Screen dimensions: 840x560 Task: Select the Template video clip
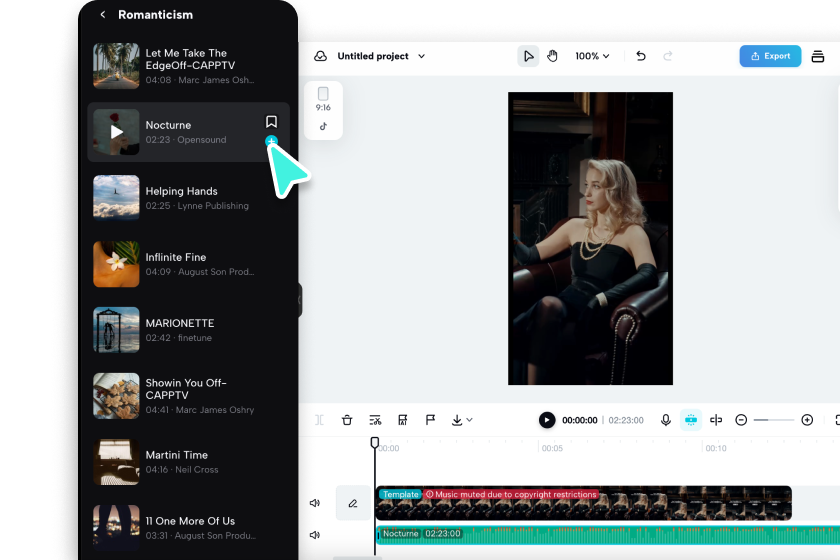click(x=584, y=503)
